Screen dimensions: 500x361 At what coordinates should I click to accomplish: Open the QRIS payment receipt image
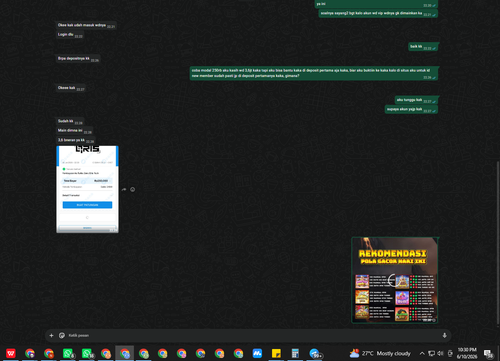pyautogui.click(x=87, y=189)
